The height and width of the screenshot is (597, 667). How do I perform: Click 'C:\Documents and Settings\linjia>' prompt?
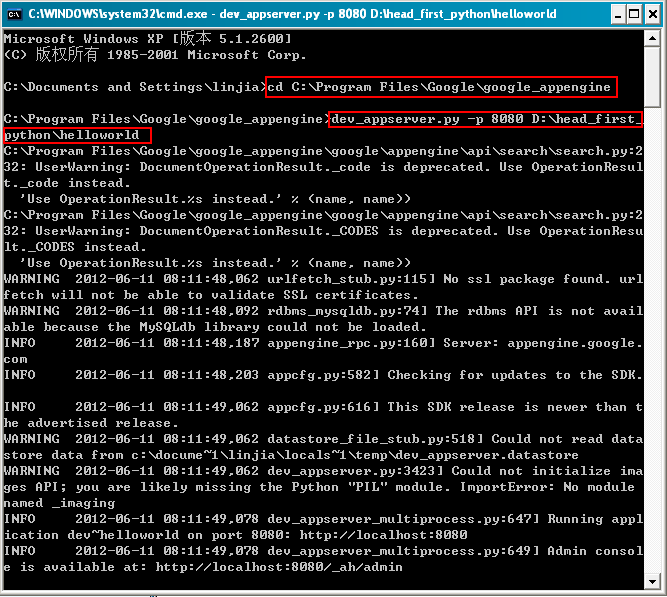pyautogui.click(x=135, y=87)
